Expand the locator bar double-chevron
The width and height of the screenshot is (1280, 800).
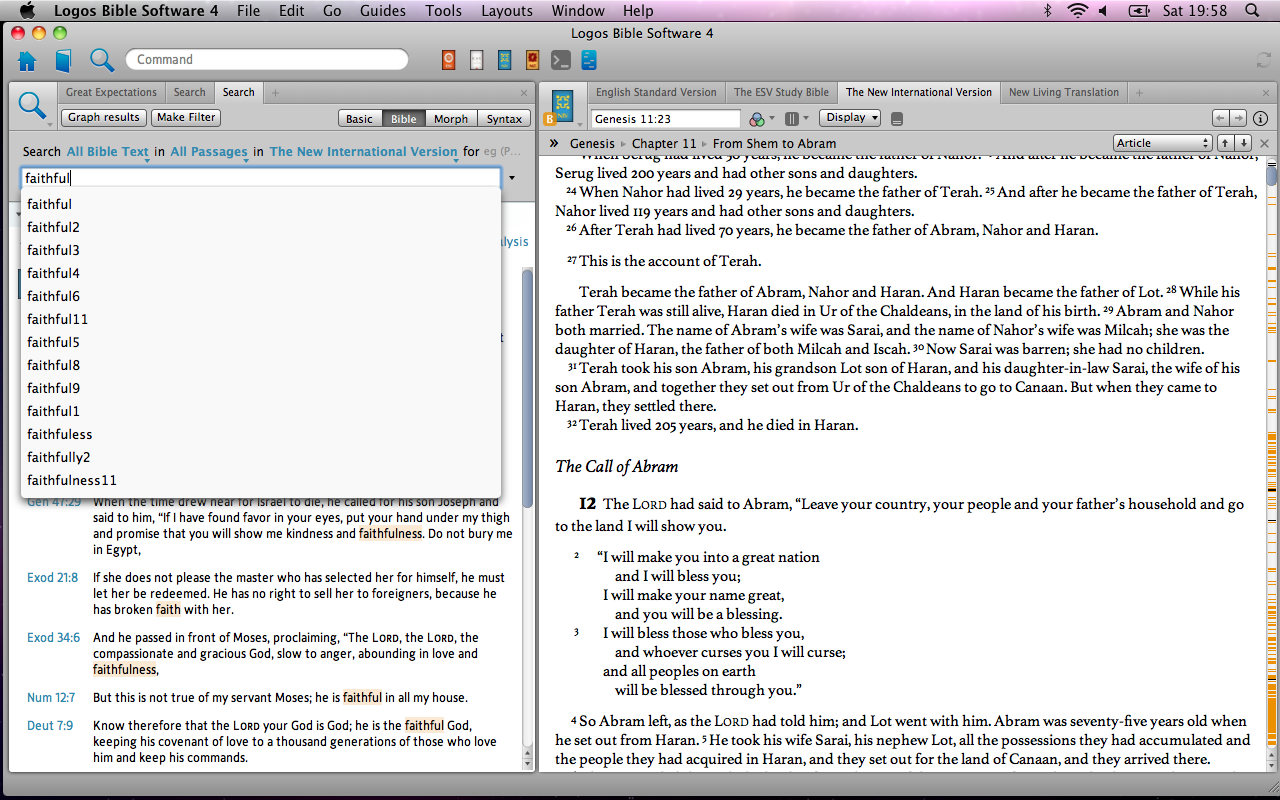pyautogui.click(x=554, y=143)
